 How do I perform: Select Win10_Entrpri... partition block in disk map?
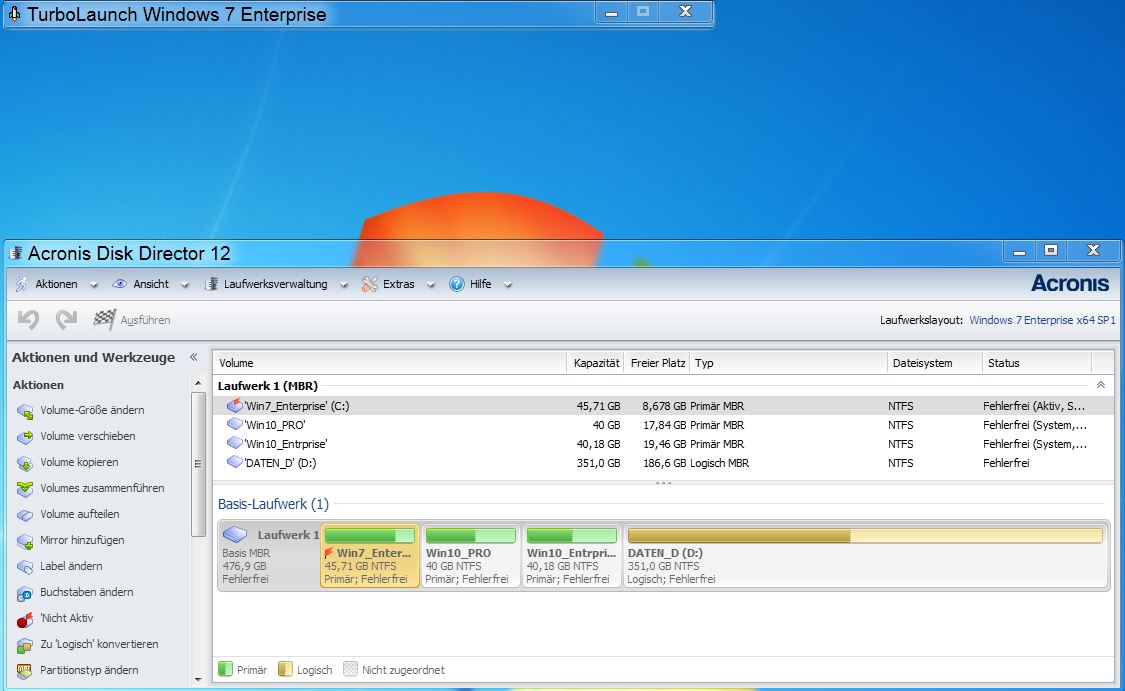(x=572, y=556)
